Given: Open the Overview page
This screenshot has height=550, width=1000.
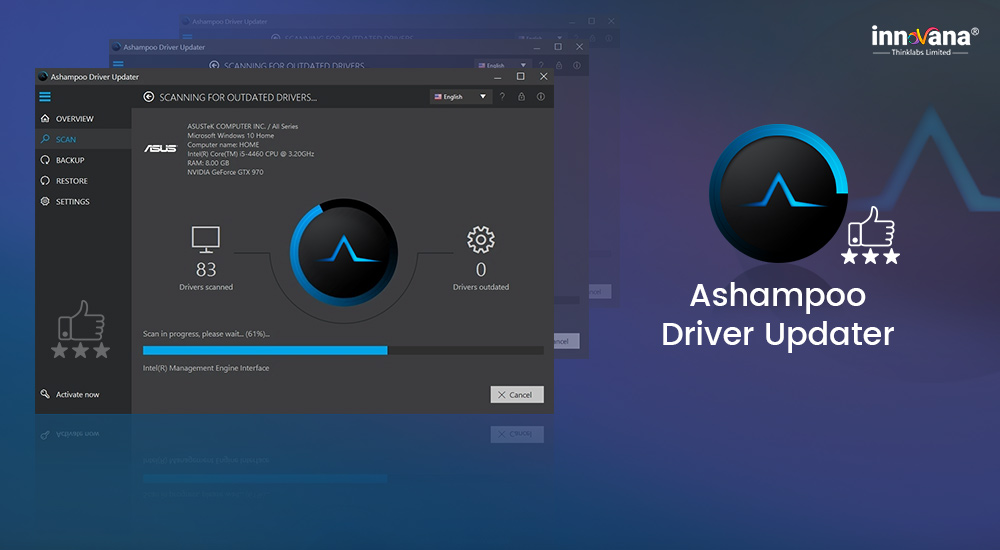Looking at the screenshot, I should click(x=83, y=119).
